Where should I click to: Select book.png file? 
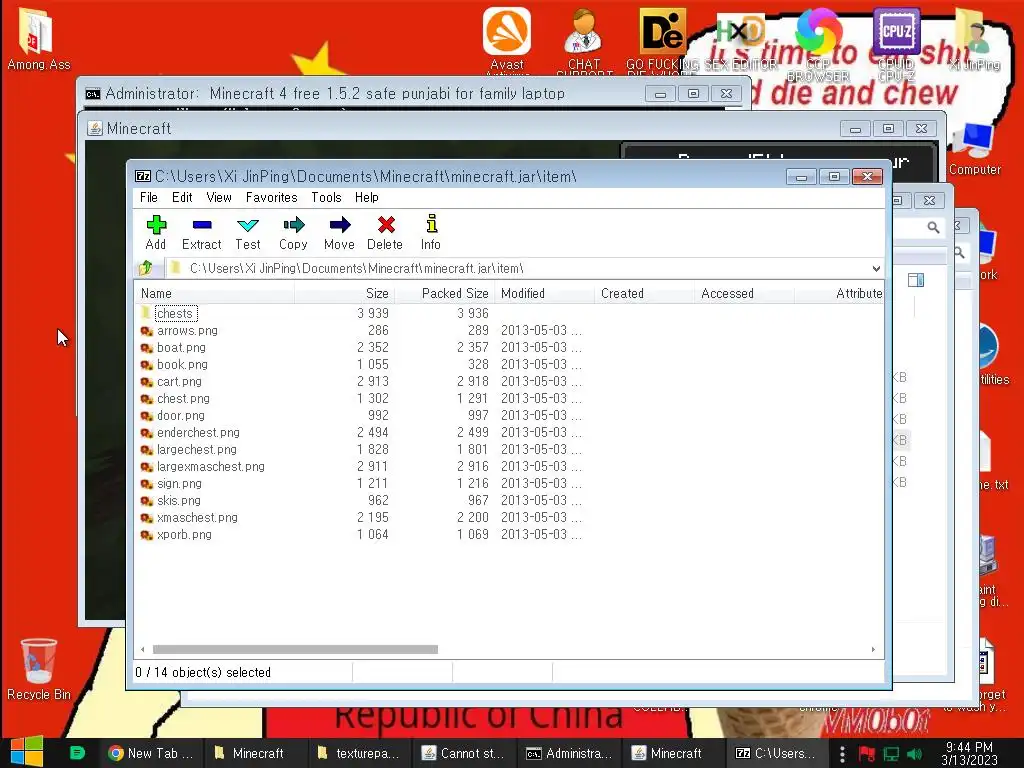182,364
